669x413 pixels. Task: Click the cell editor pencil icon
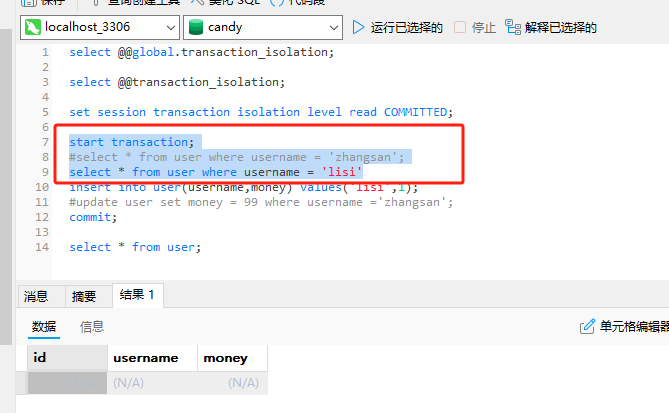click(x=587, y=326)
